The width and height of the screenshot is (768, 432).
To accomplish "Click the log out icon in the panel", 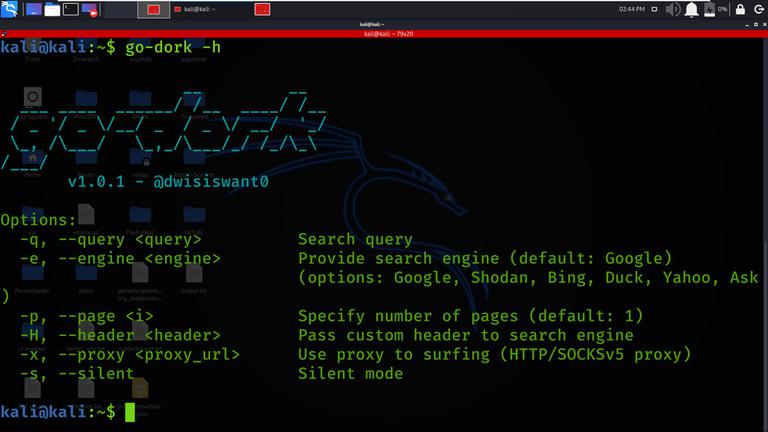I will coord(759,9).
